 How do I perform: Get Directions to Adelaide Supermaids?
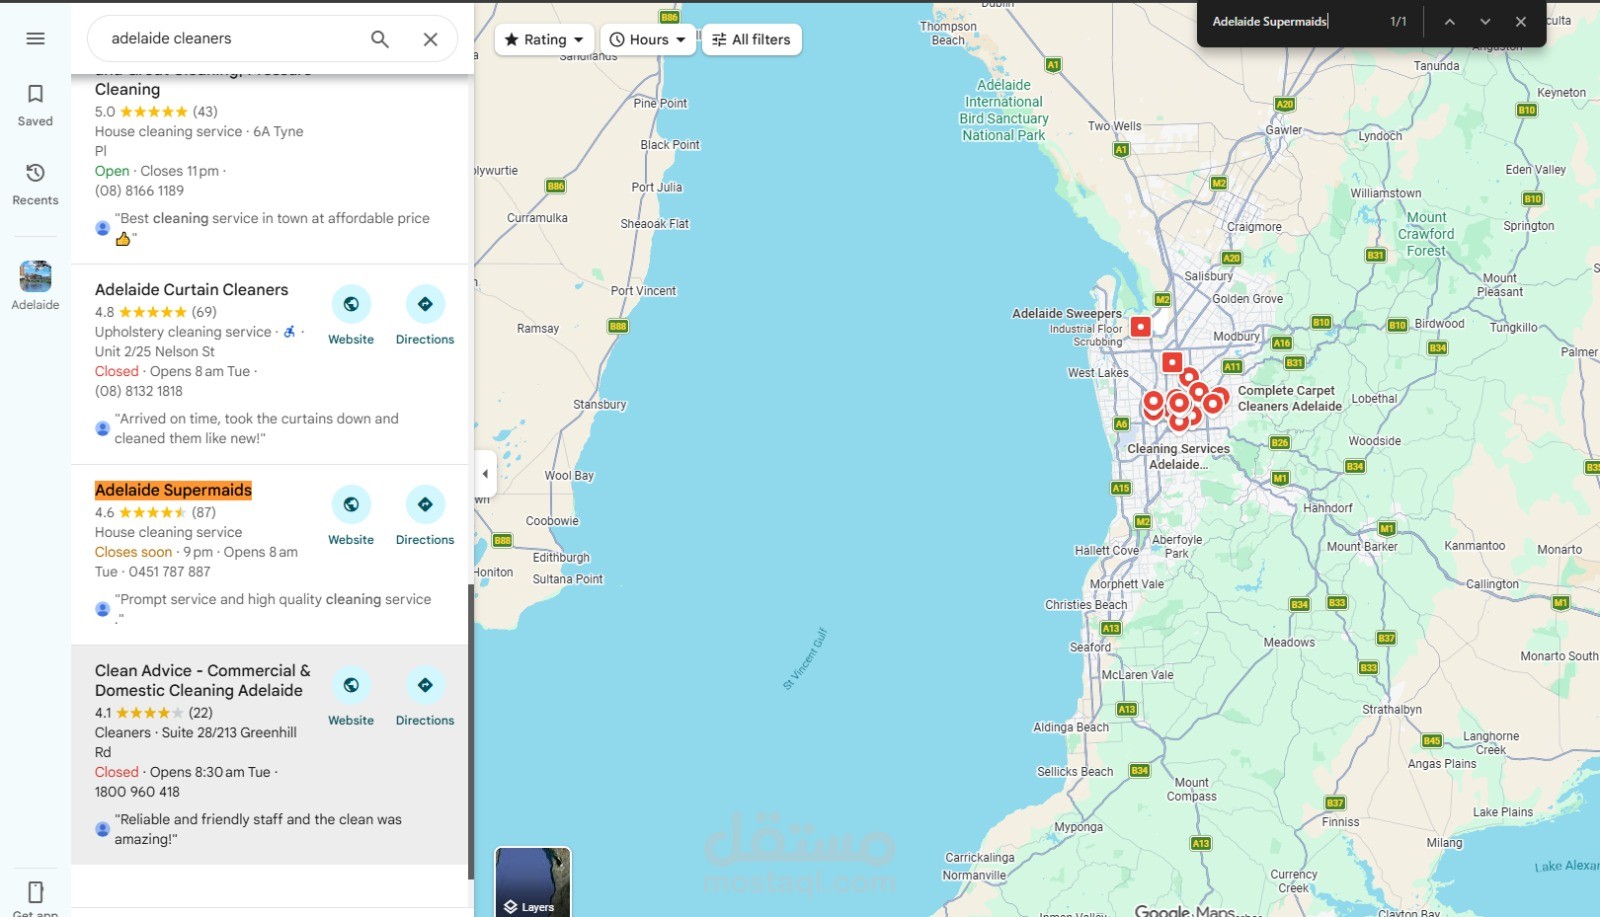pyautogui.click(x=425, y=516)
